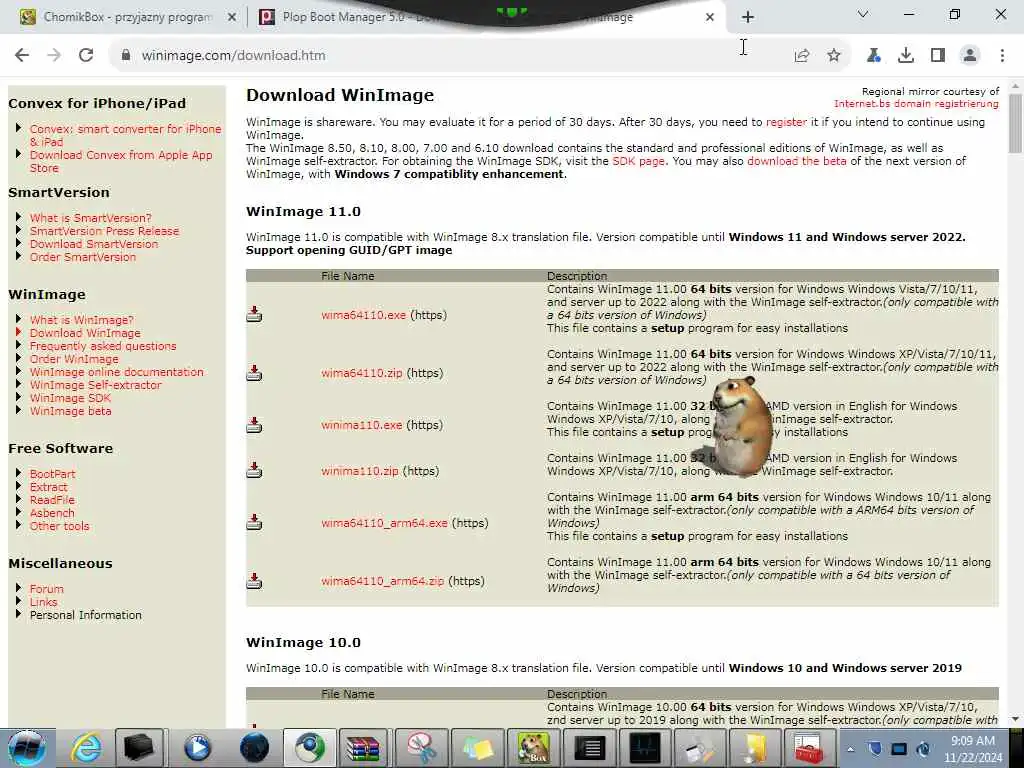1024x768 pixels.
Task: Download the wima64110.exe installer
Action: (x=363, y=315)
